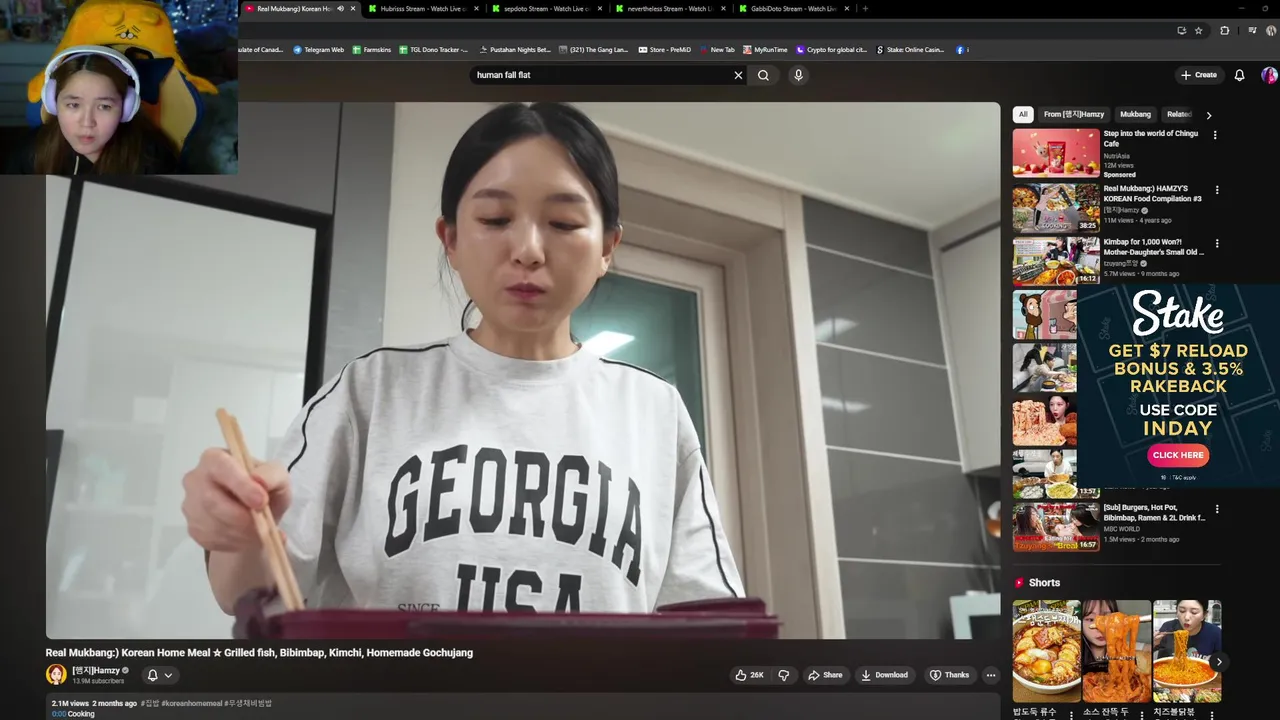Viewport: 1280px width, 720px height.
Task: Download the video
Action: (884, 675)
